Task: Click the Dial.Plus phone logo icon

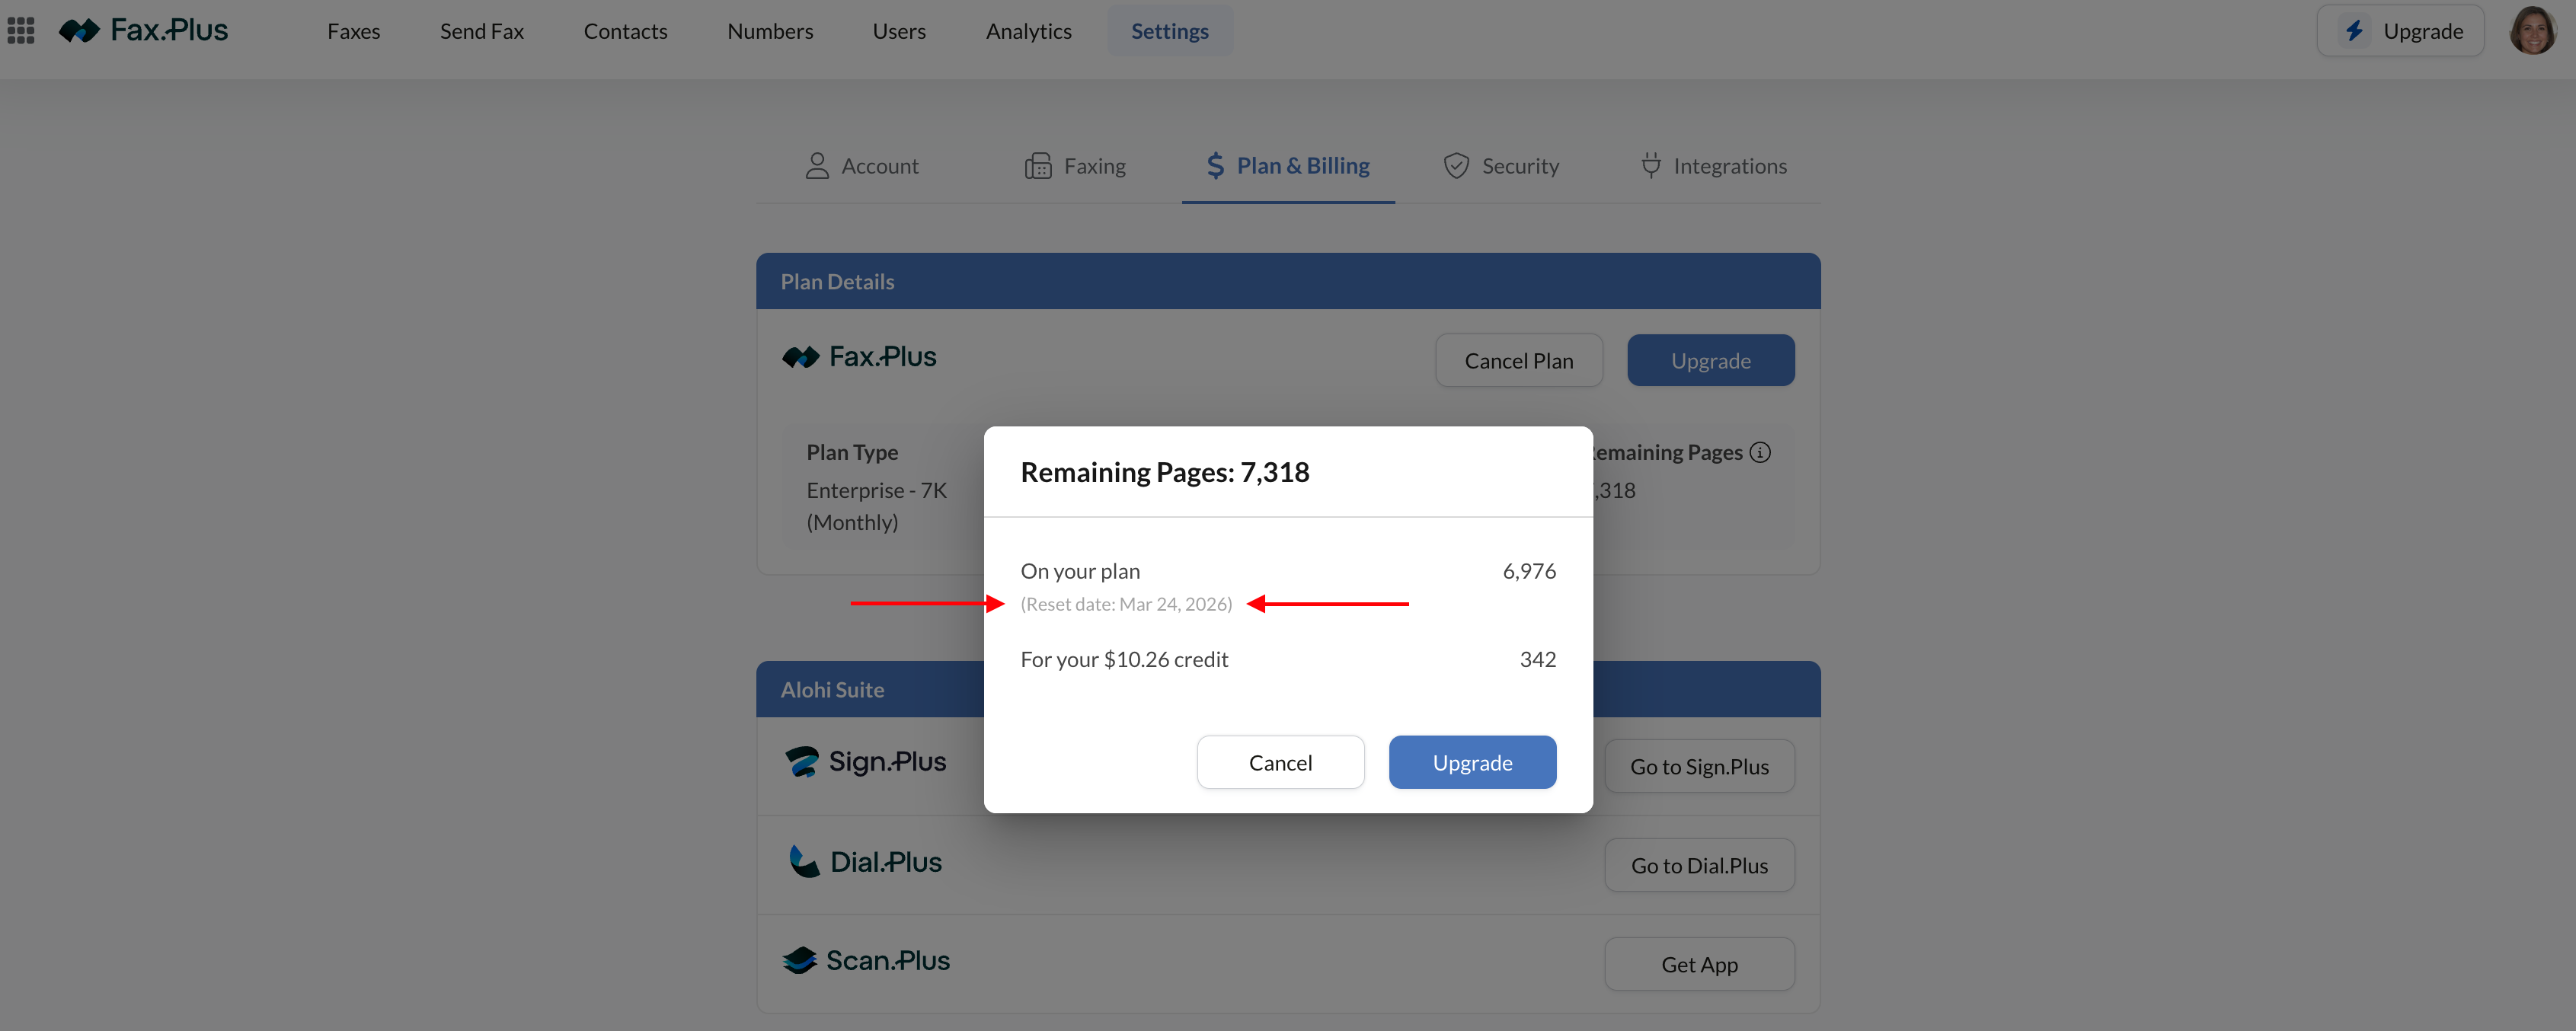Action: (803, 862)
